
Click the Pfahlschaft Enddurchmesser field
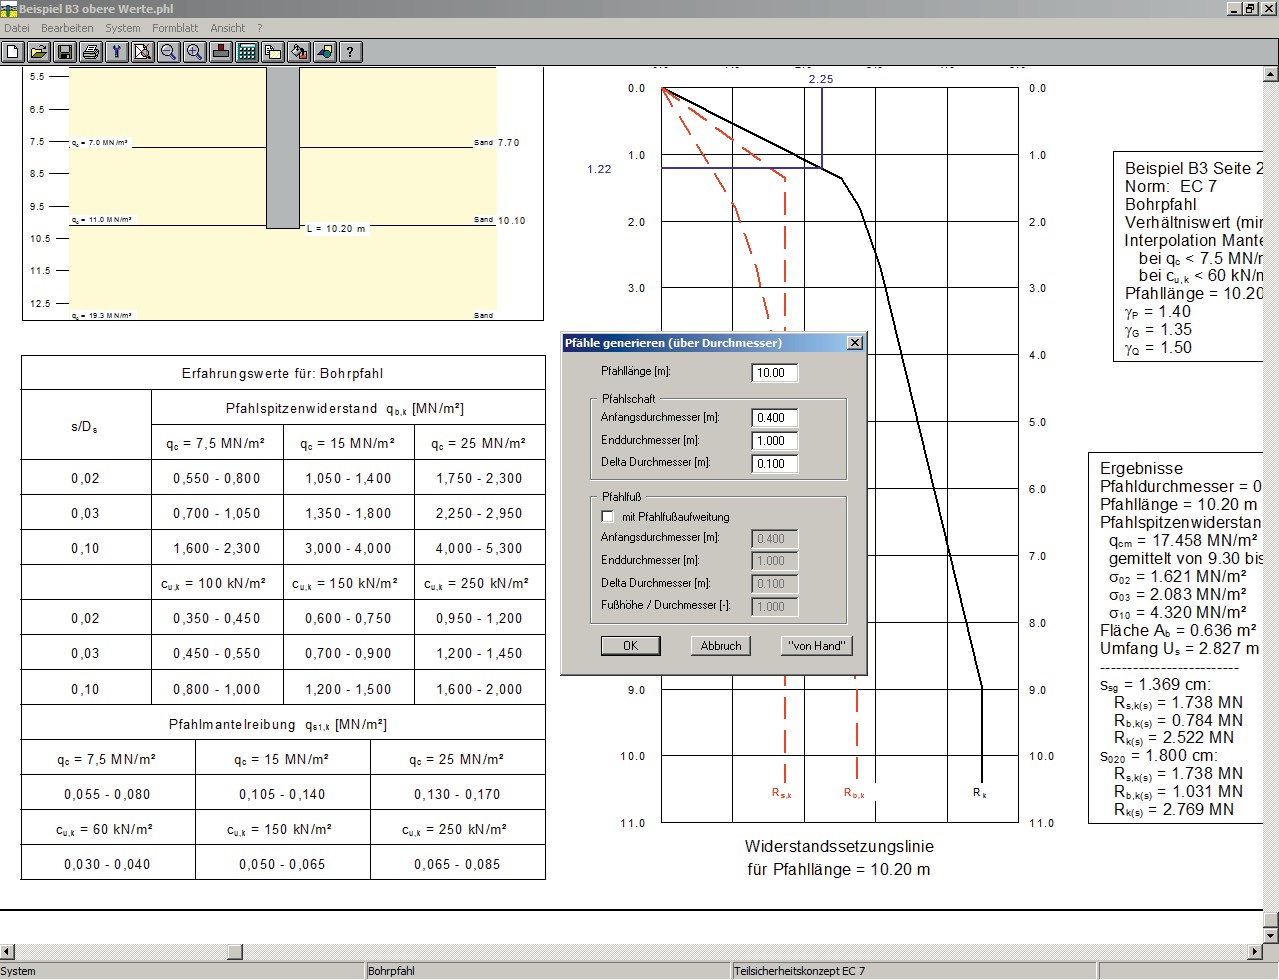point(775,441)
